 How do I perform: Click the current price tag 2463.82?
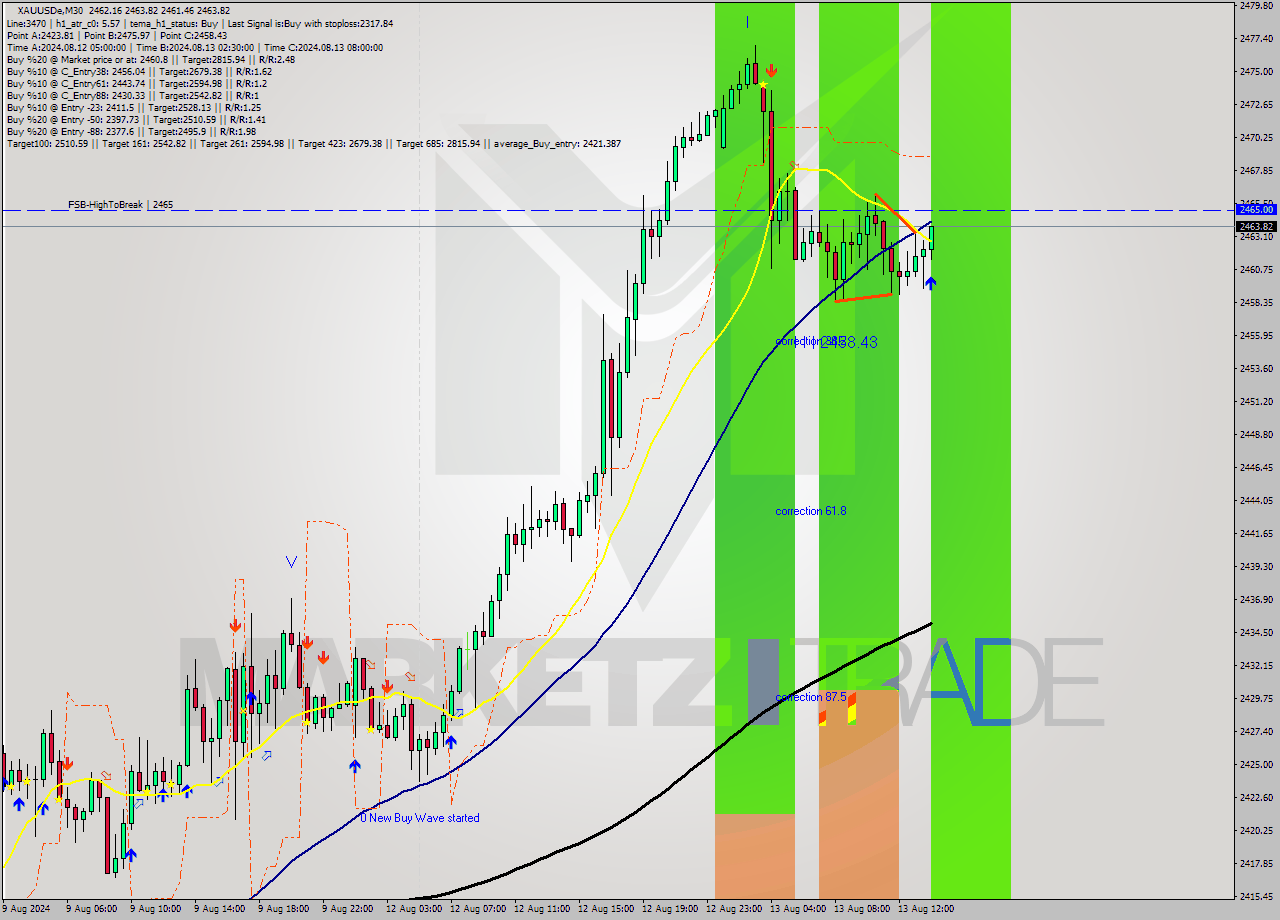click(1256, 227)
